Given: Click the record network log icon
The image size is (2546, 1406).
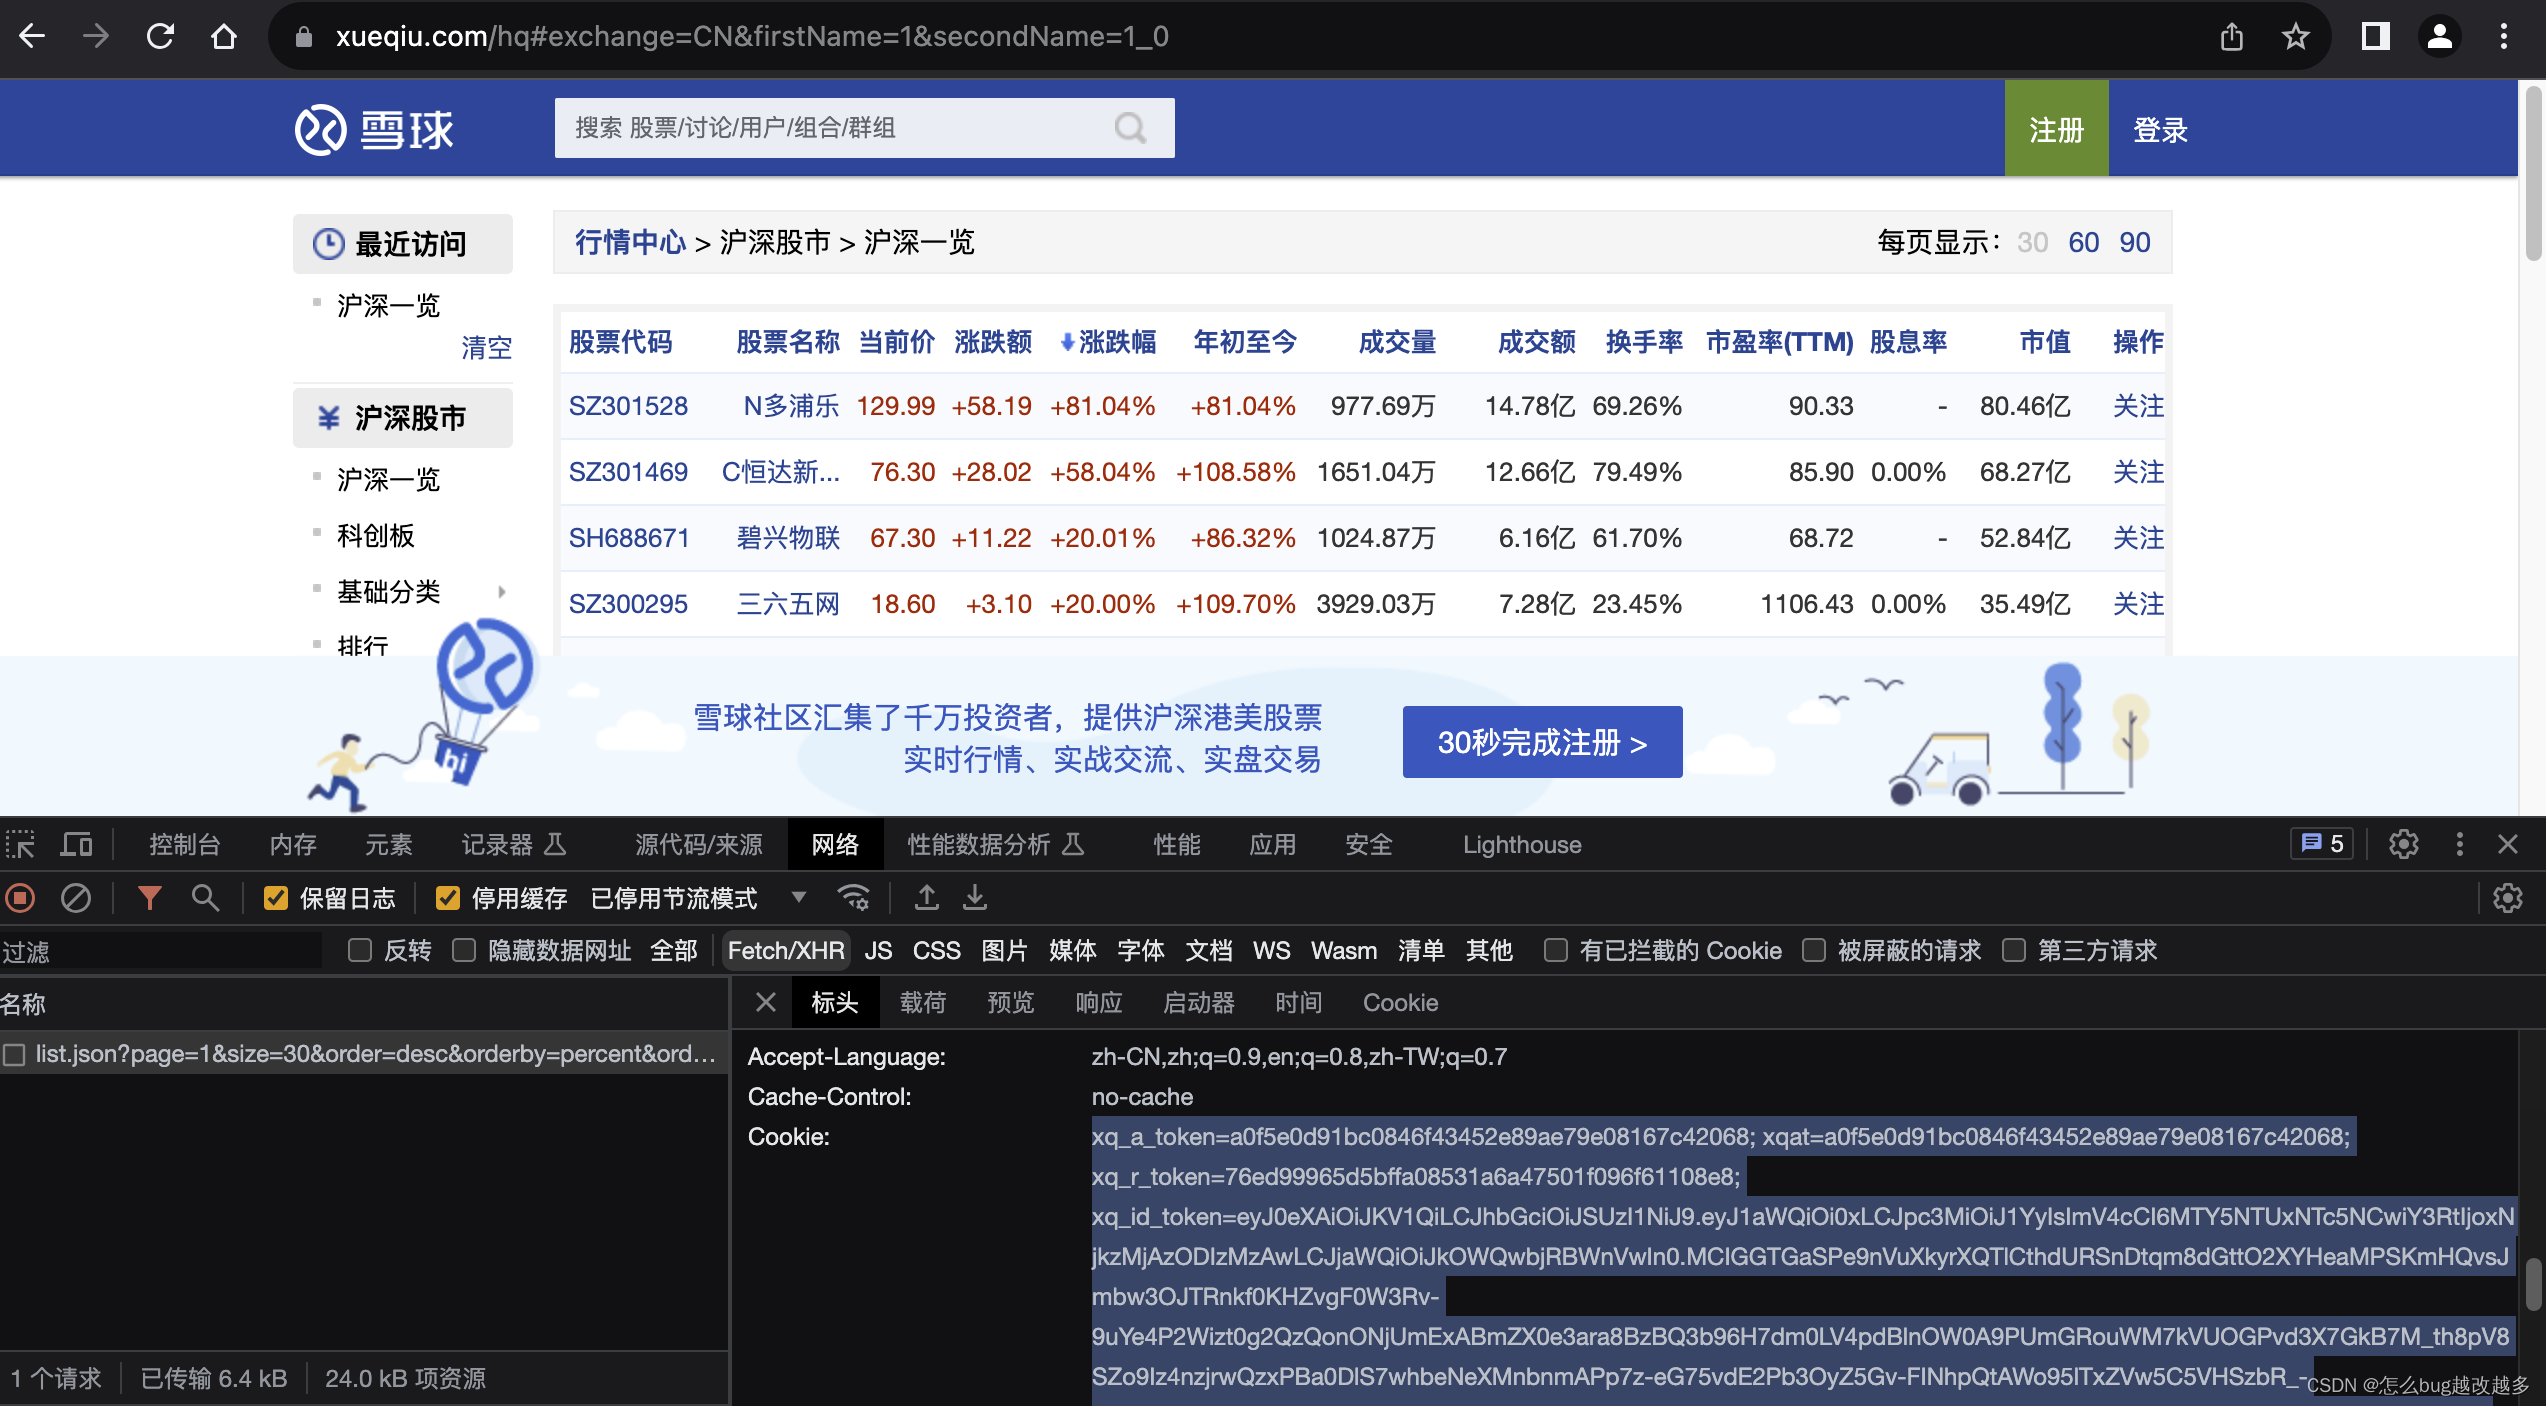Looking at the screenshot, I should click(20, 898).
